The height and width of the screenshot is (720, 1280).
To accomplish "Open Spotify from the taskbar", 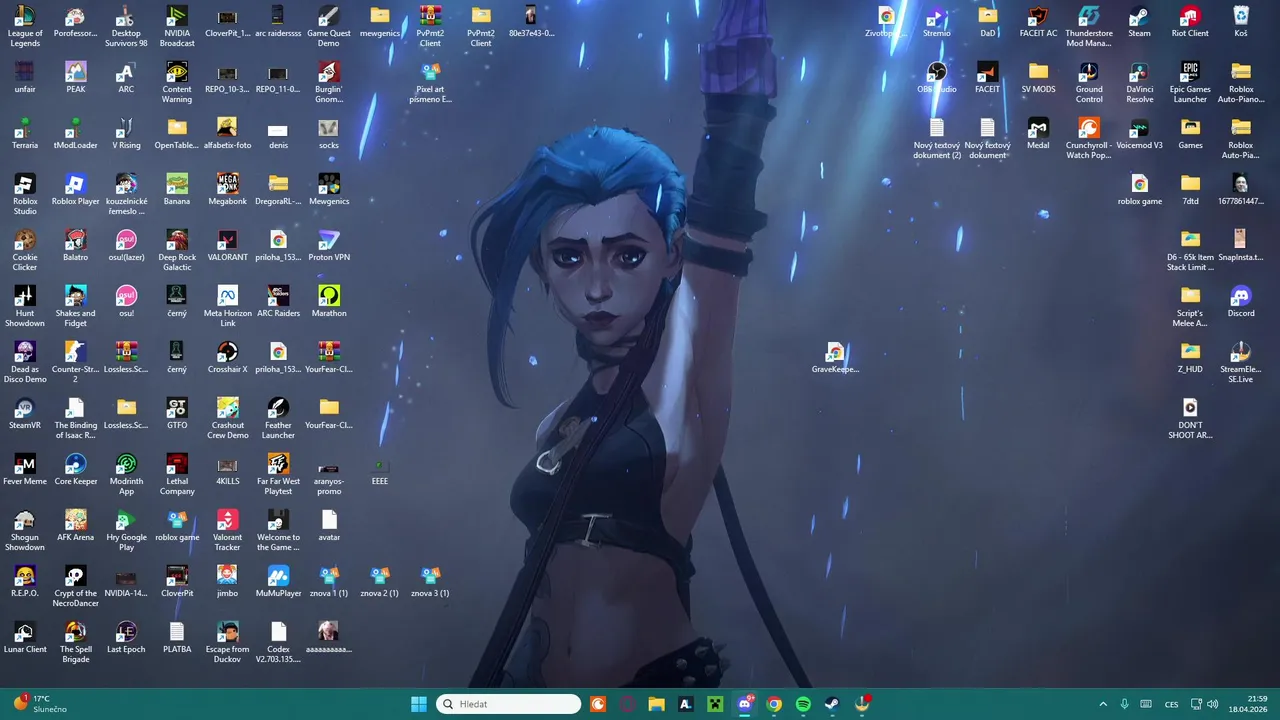I will tap(803, 704).
